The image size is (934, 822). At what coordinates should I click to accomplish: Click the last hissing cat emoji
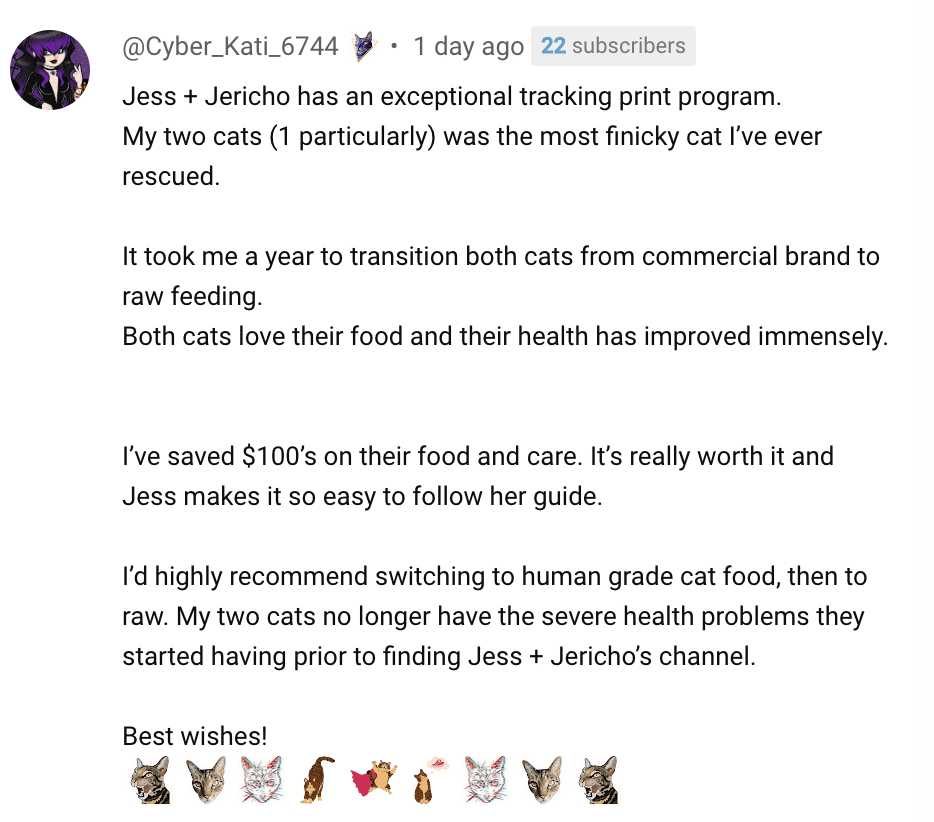(598, 780)
